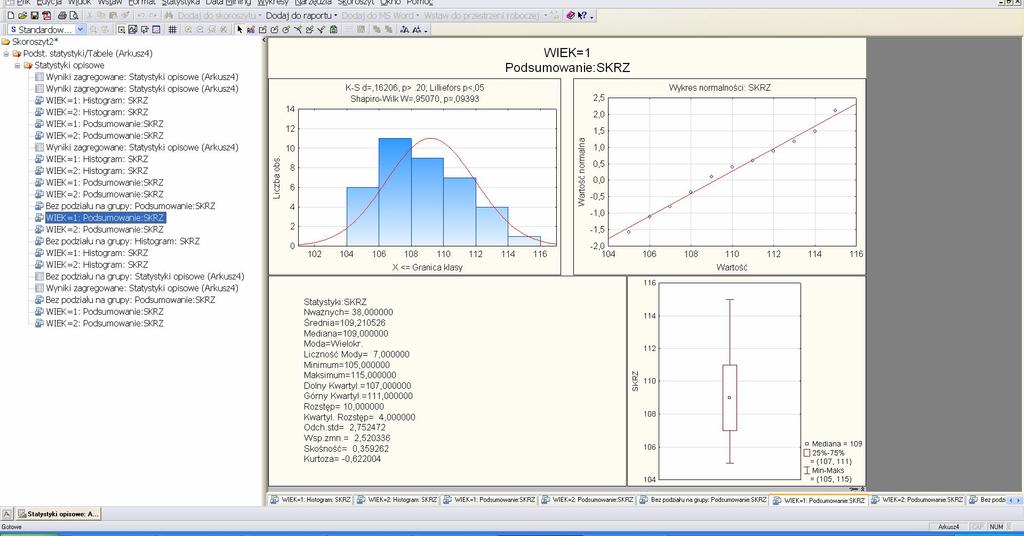Viewport: 1024px width, 536px height.
Task: Open the Plik menu
Action: coord(23,3)
